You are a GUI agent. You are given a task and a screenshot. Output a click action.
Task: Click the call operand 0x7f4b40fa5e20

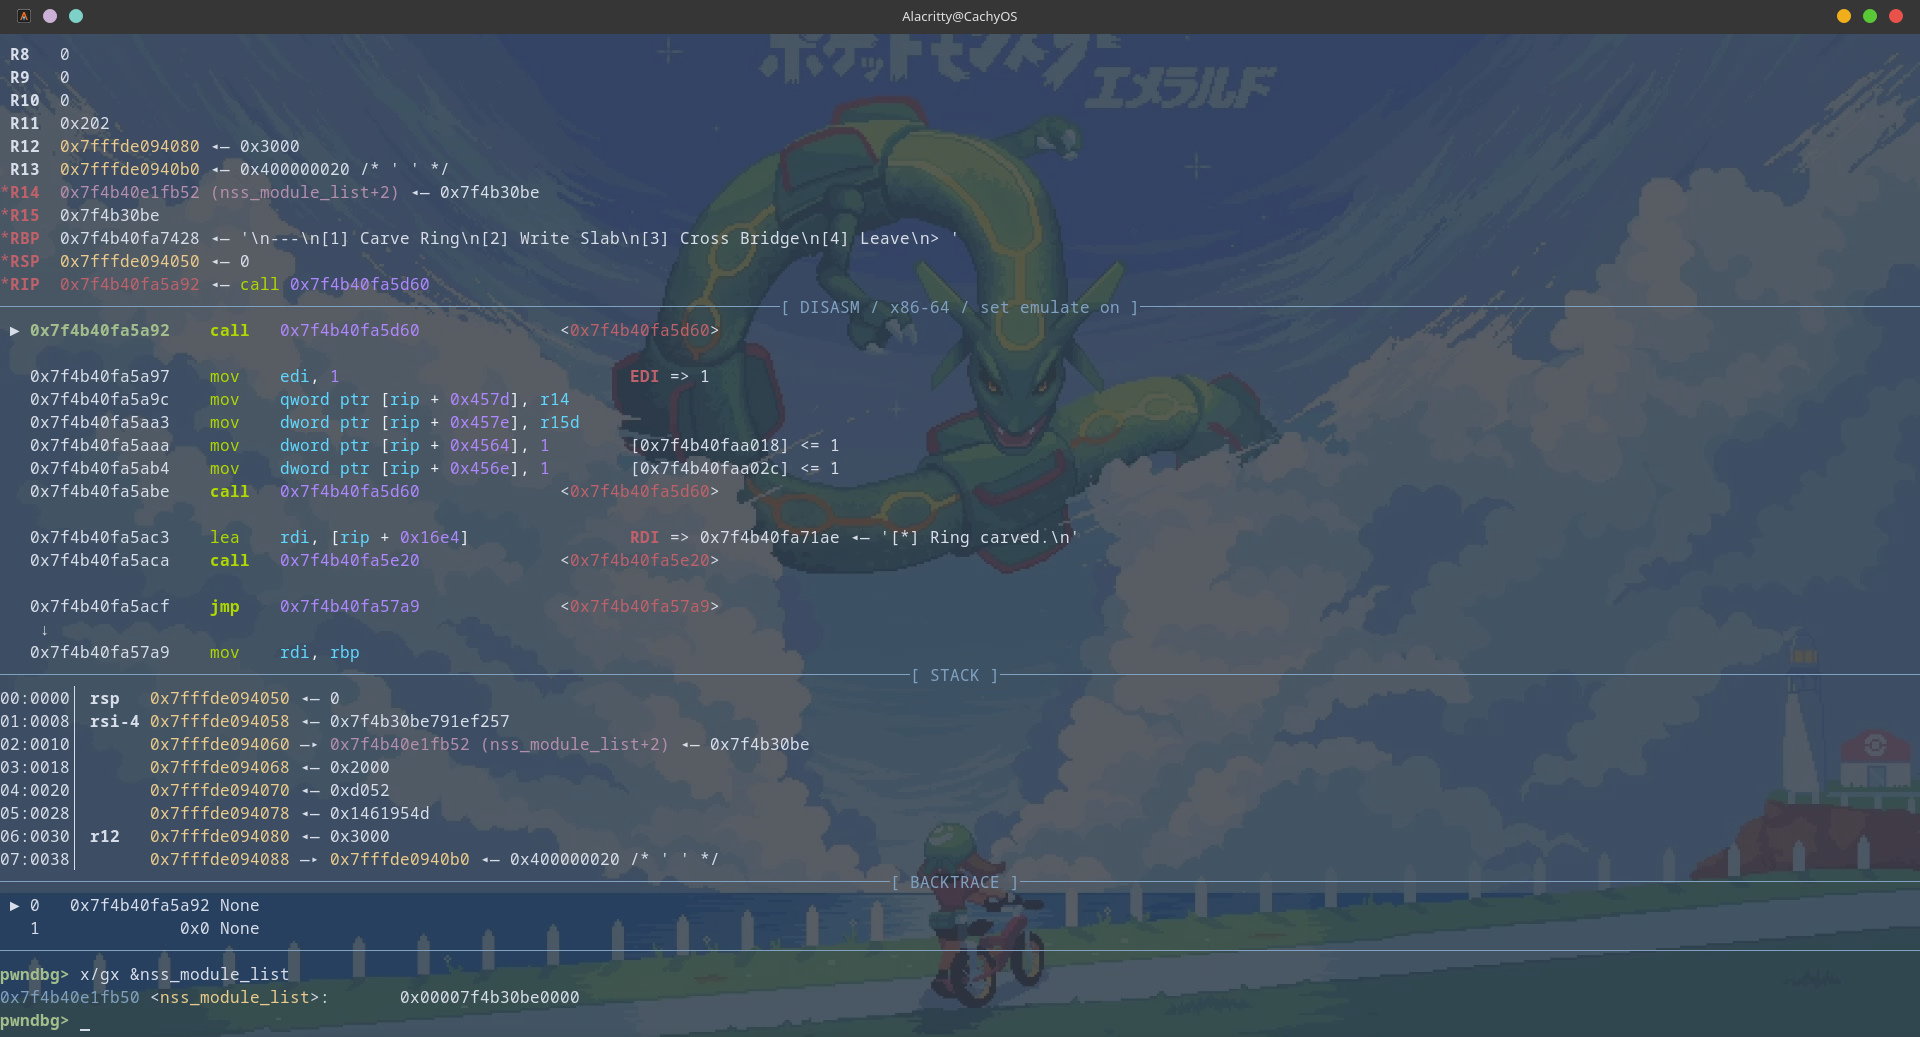coord(350,560)
